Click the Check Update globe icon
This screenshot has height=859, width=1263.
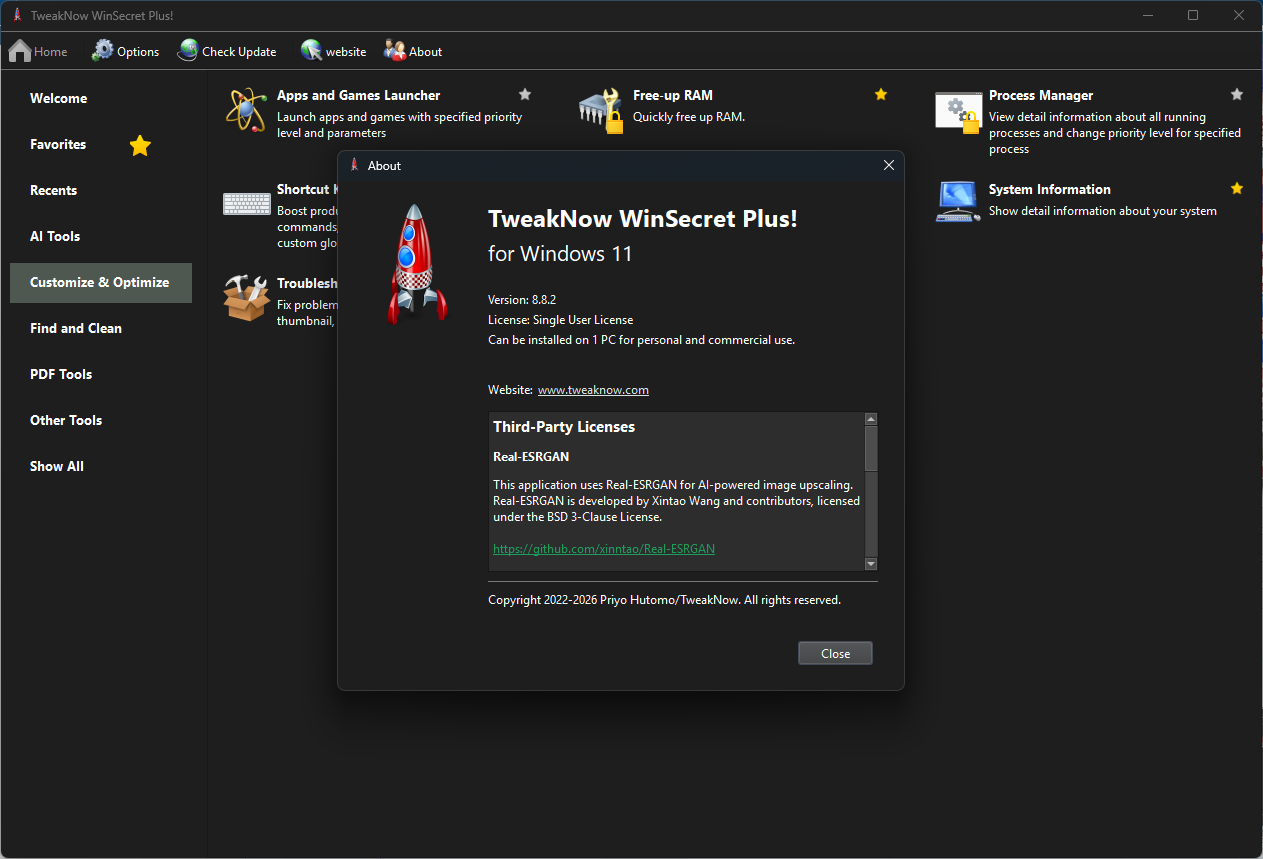188,51
